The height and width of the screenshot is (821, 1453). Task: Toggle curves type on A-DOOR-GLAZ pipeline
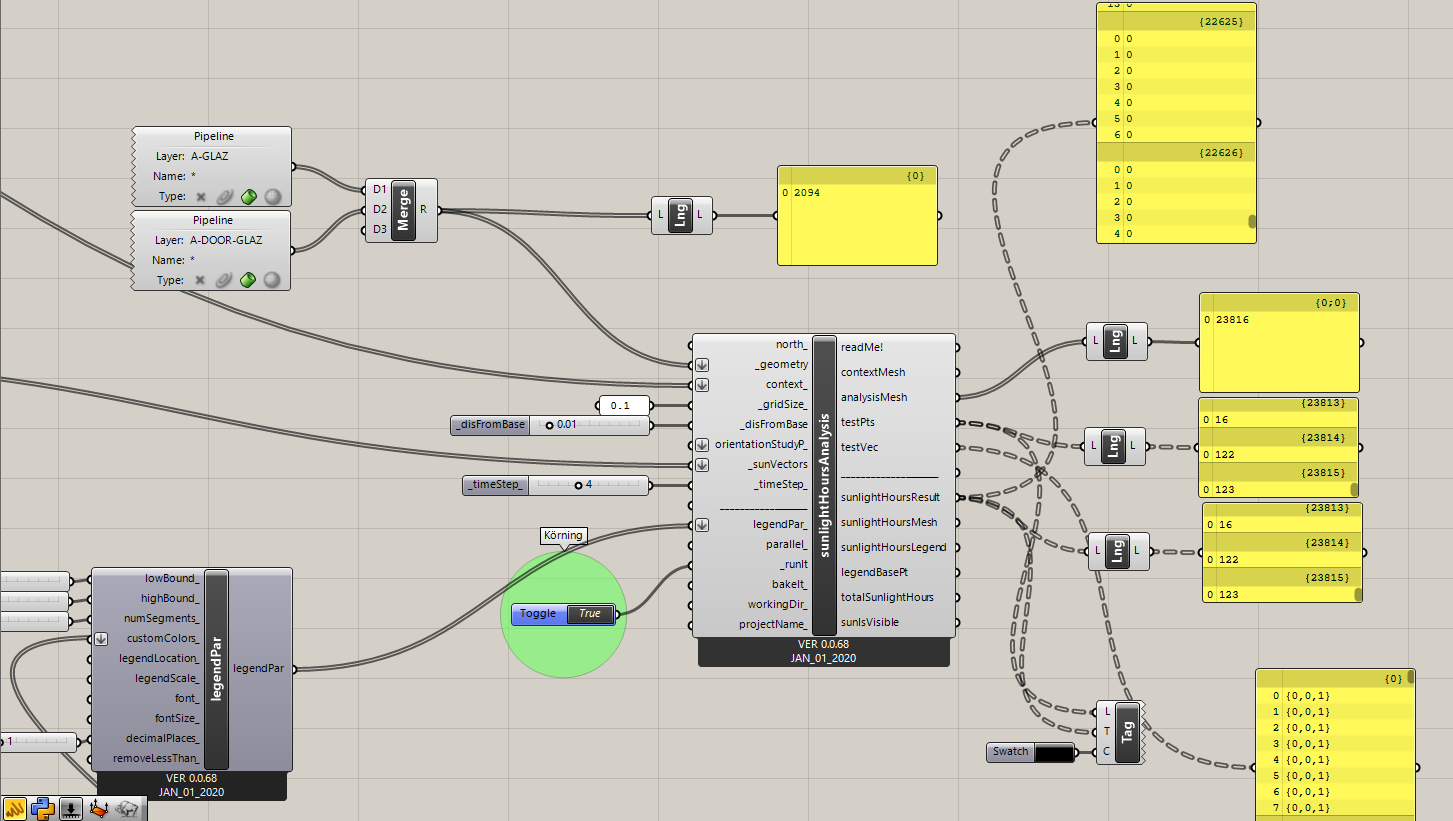(x=224, y=280)
